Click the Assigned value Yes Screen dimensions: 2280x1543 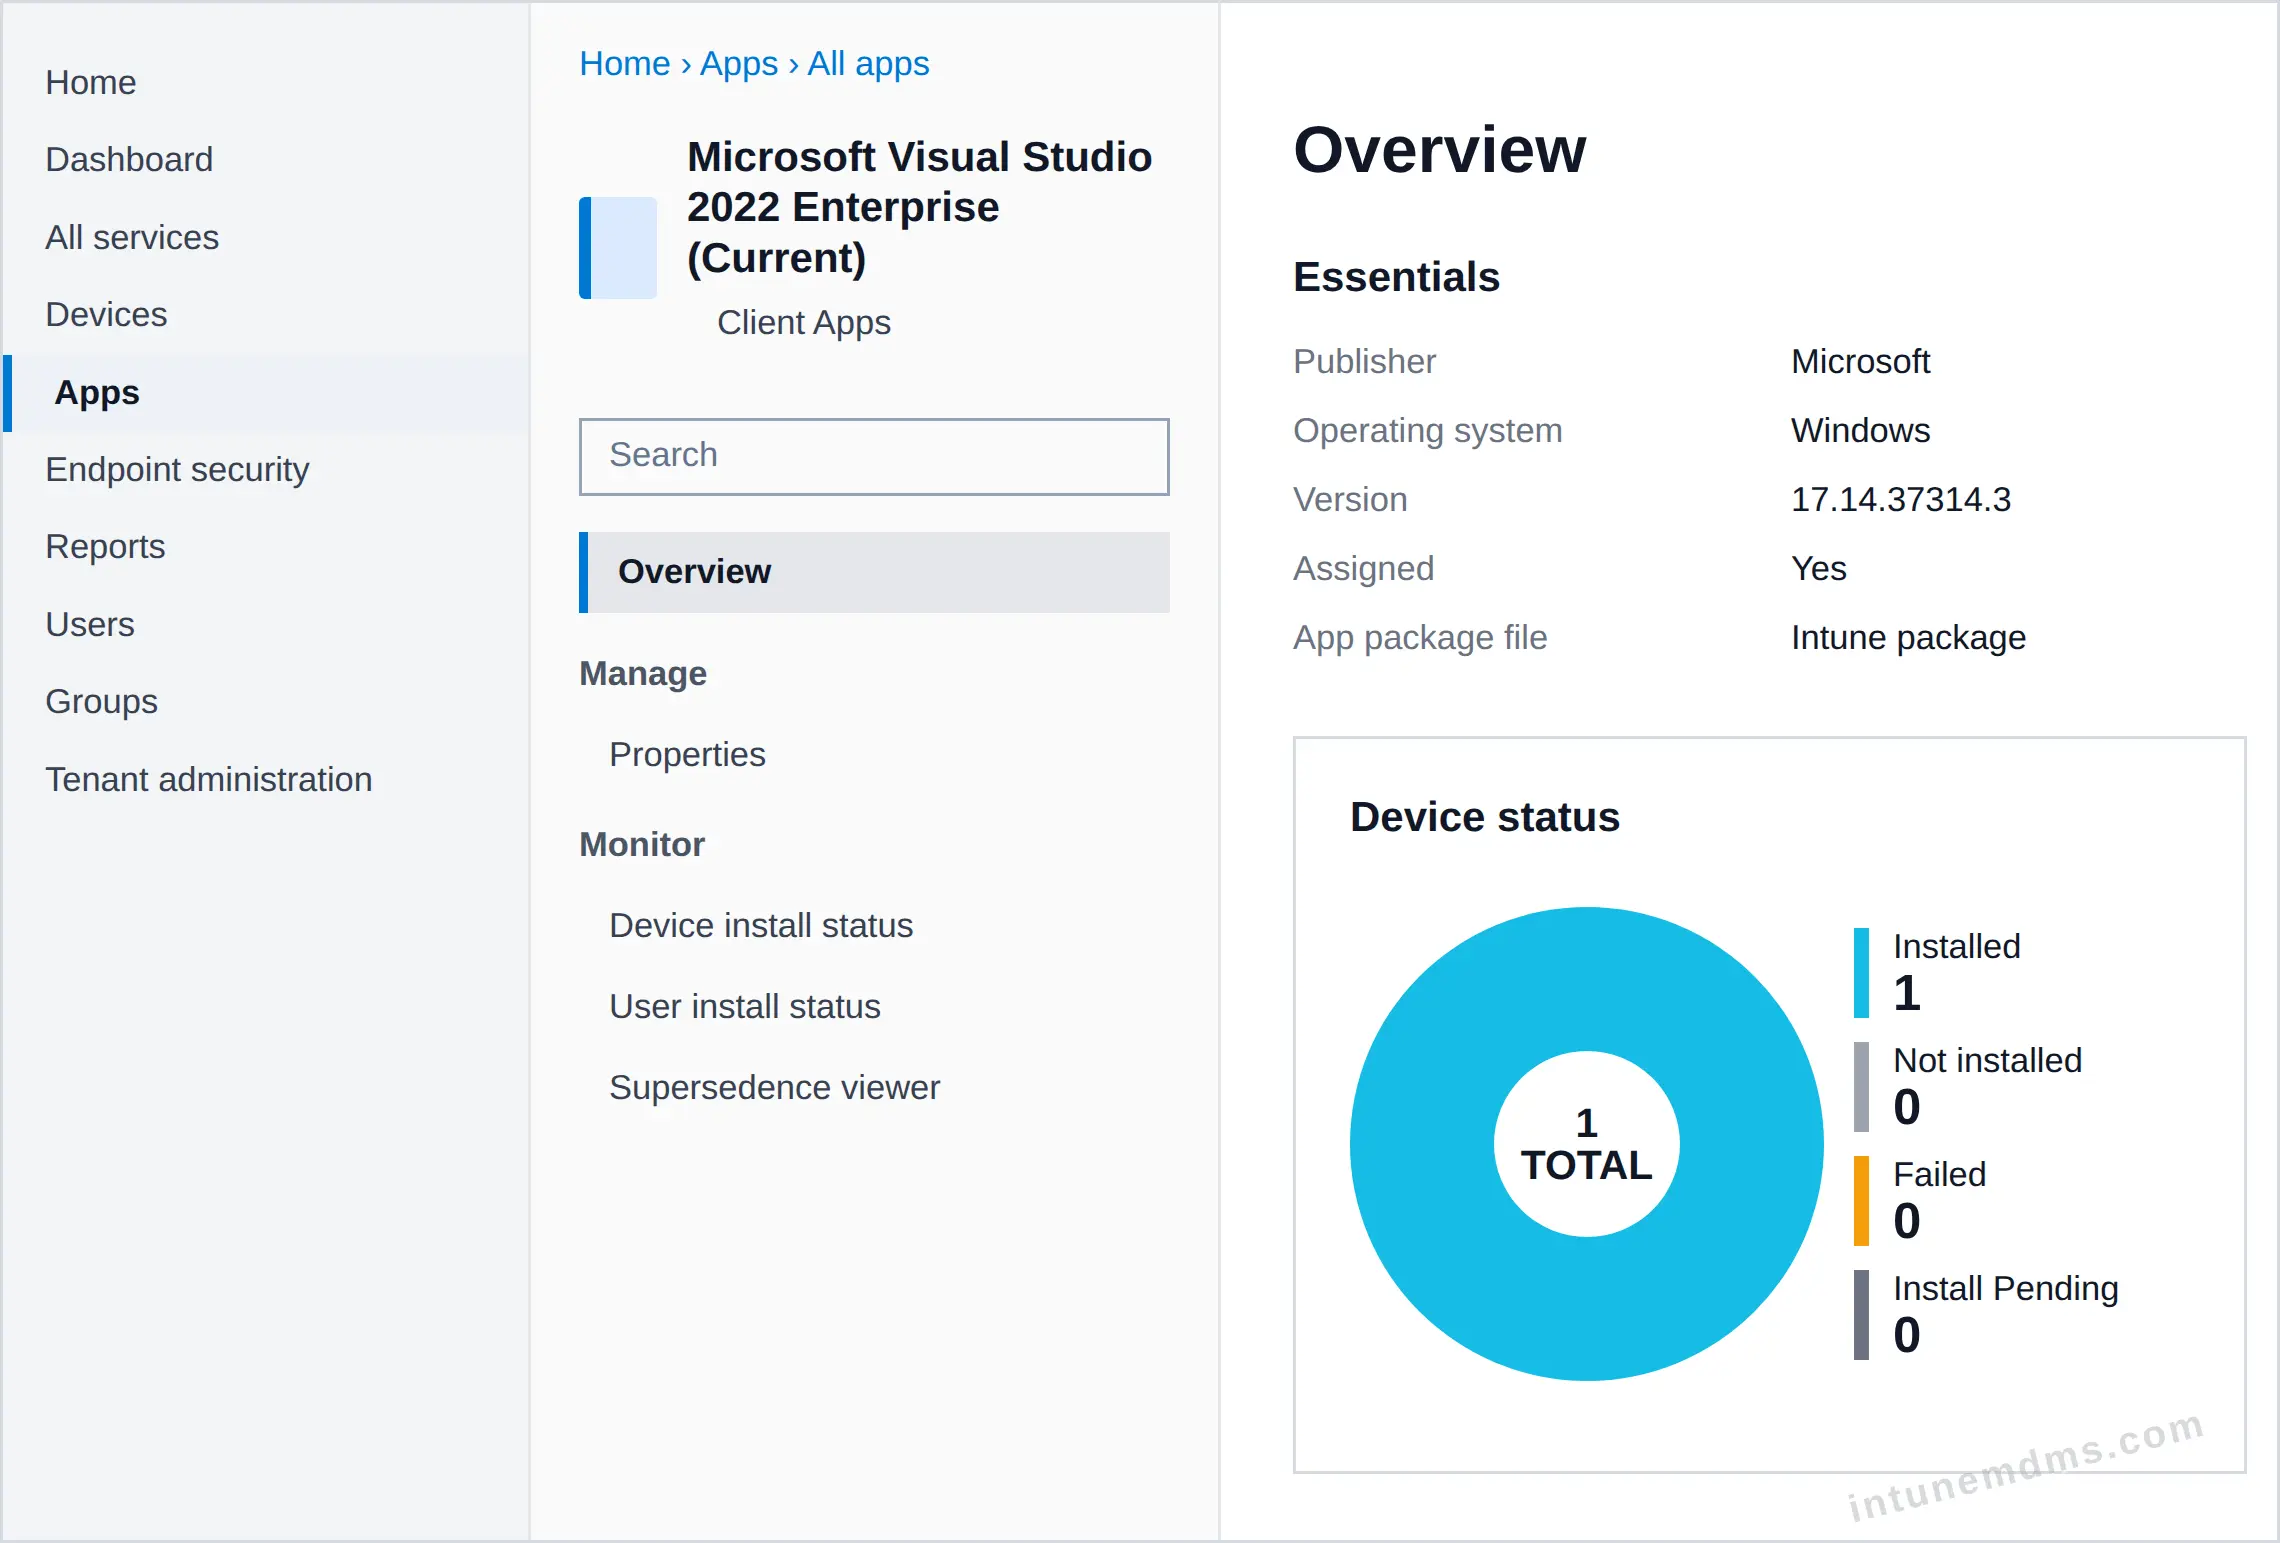[x=1819, y=568]
